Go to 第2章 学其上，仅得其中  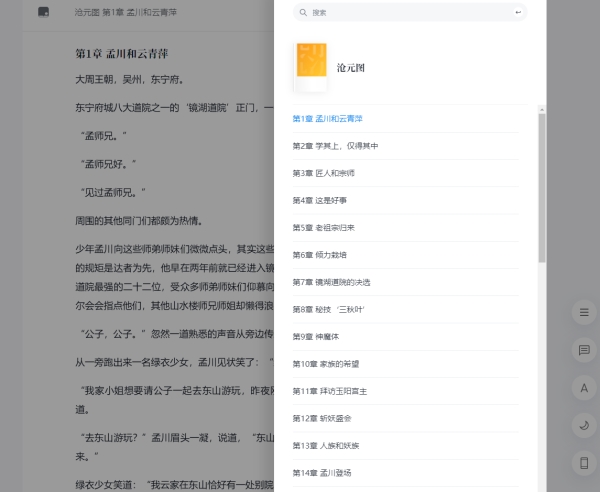tap(335, 146)
